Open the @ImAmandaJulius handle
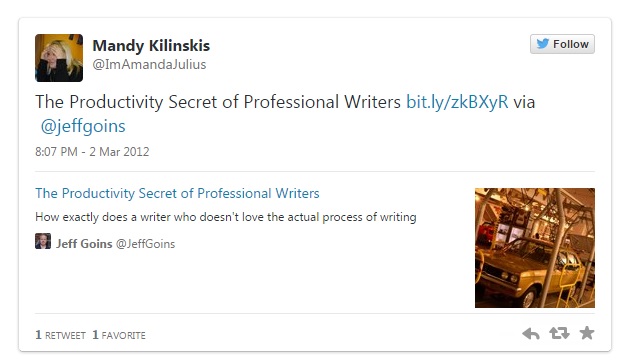Screen dimensions: 632x362 [149, 64]
